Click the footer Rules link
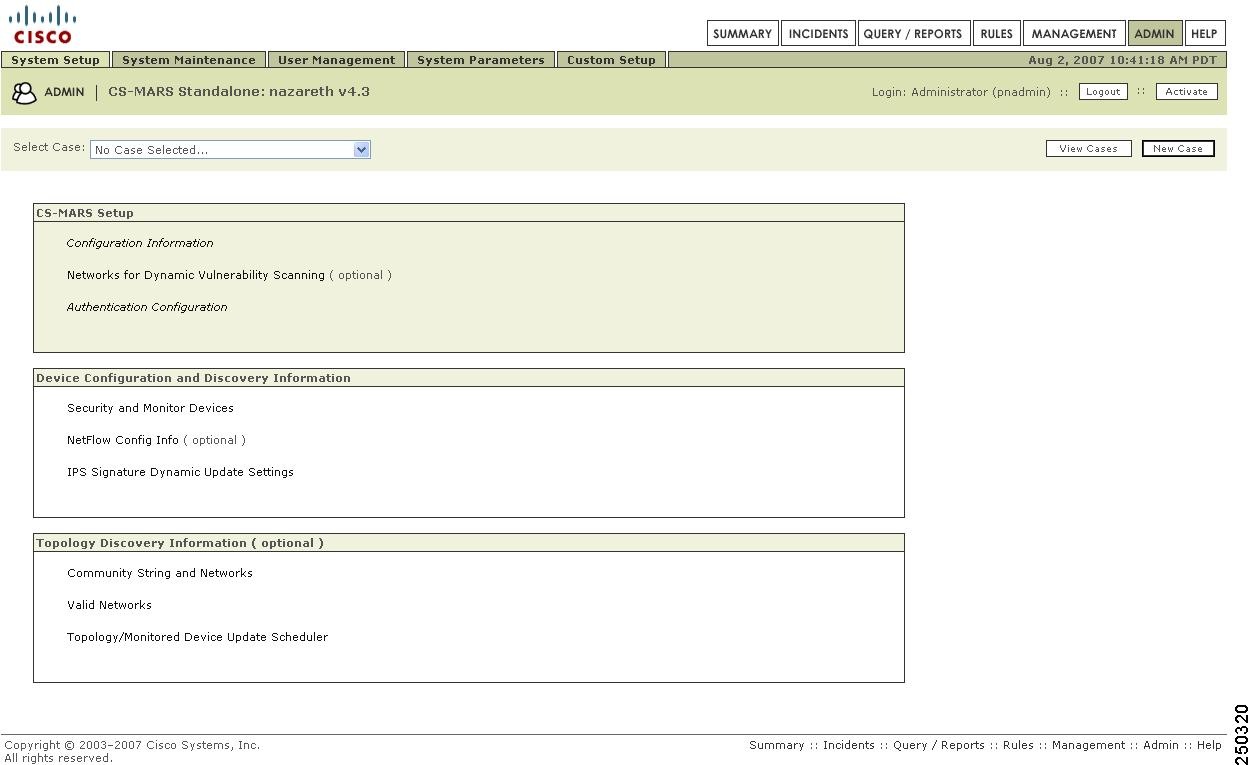This screenshot has height=765, width=1250. click(x=1018, y=745)
